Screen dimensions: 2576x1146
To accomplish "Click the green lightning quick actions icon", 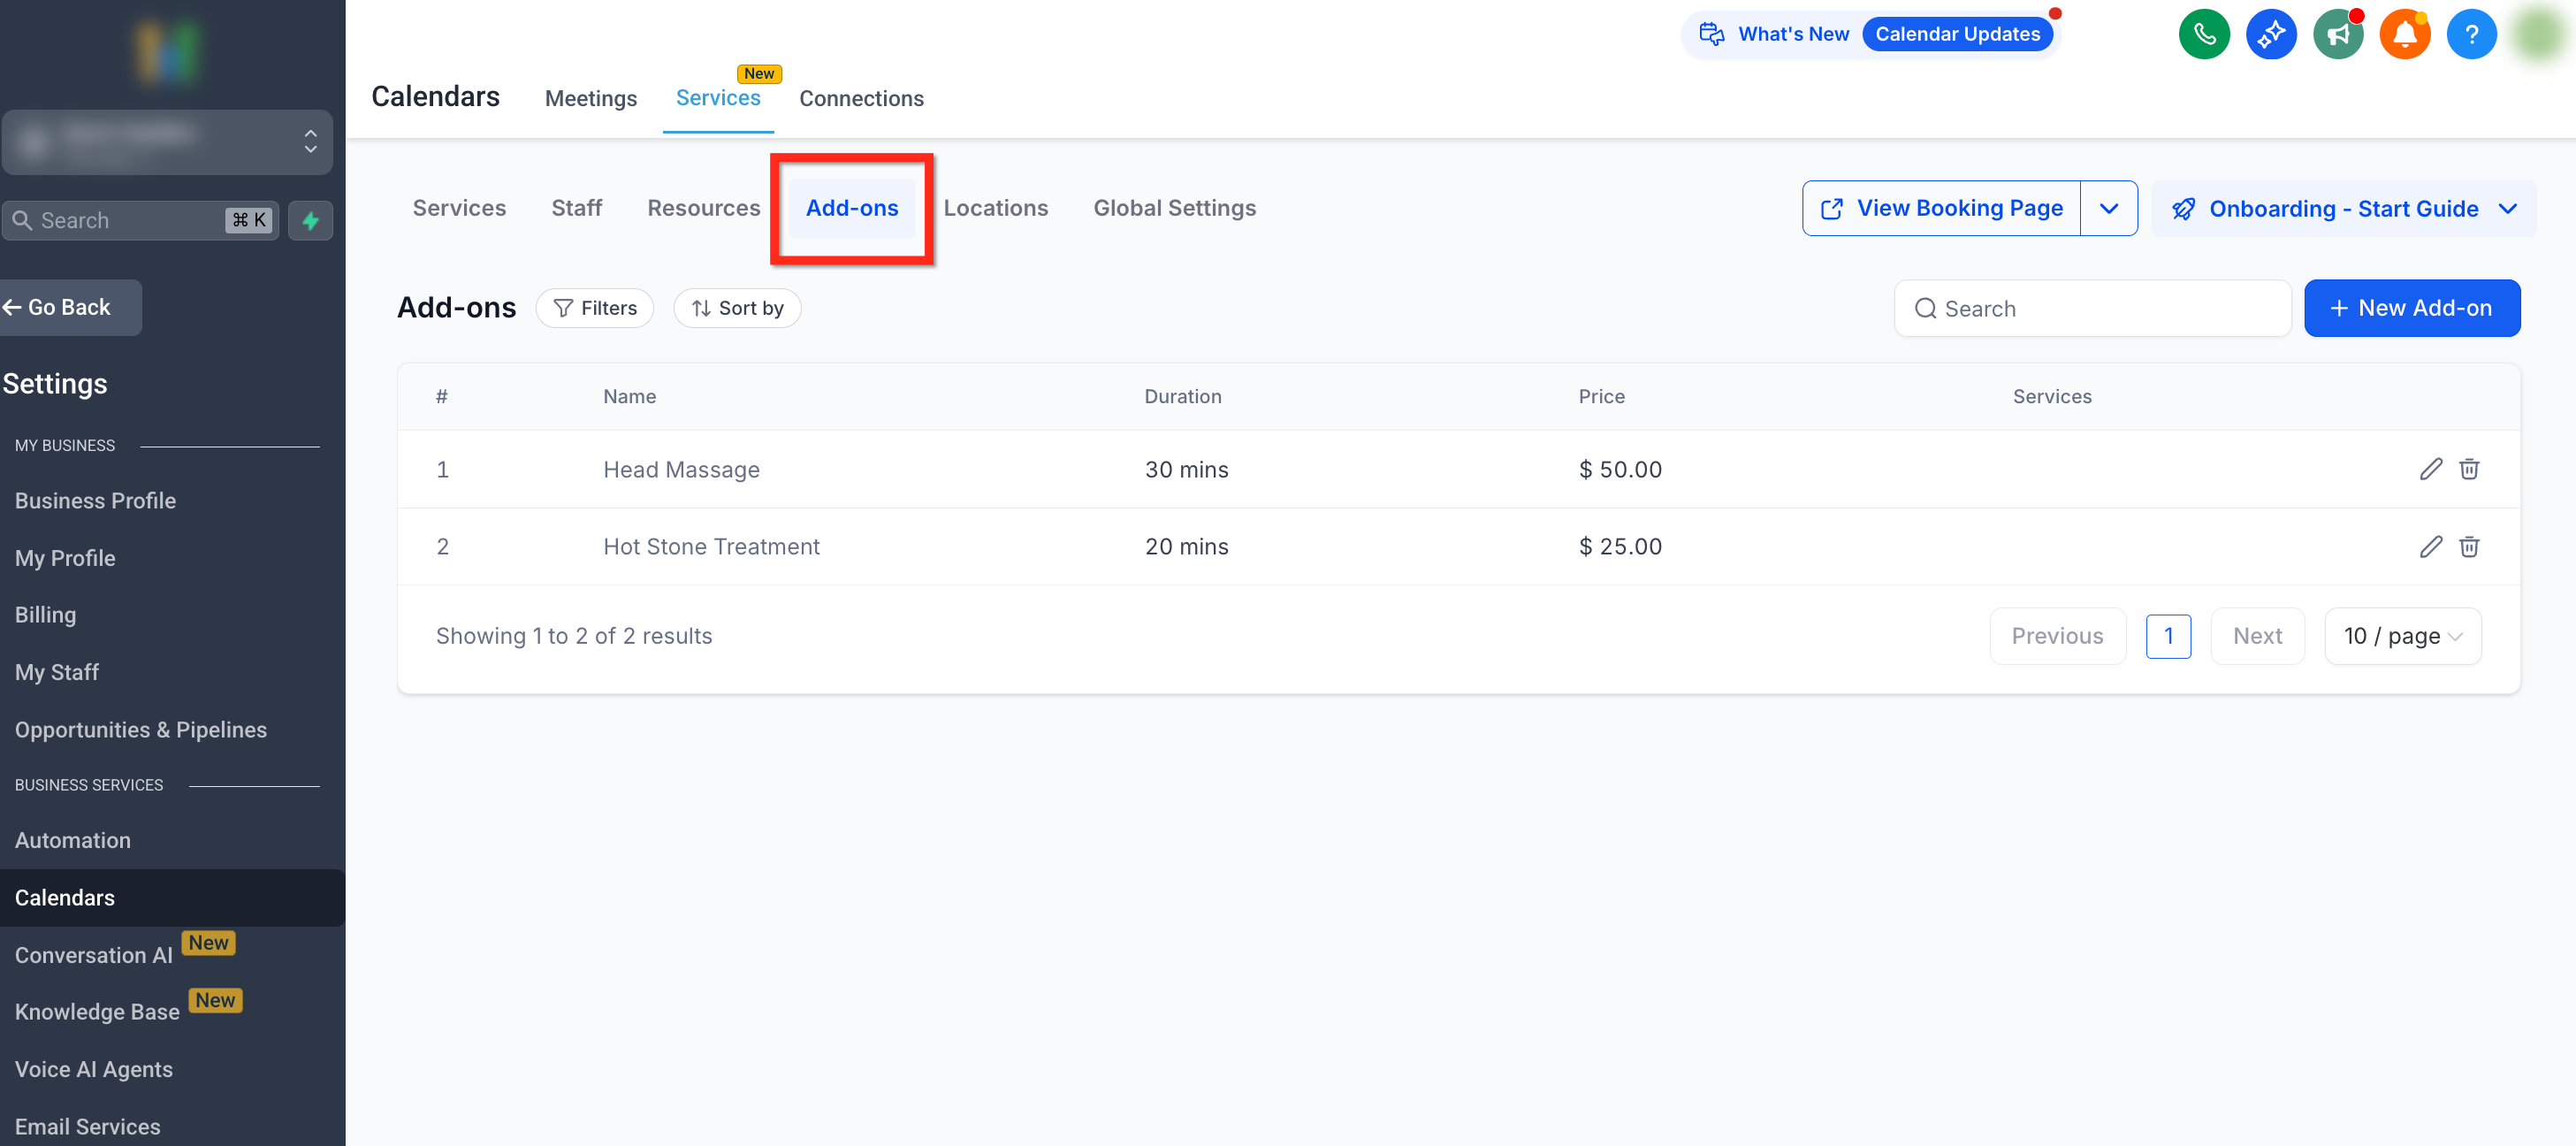I will click(x=310, y=220).
